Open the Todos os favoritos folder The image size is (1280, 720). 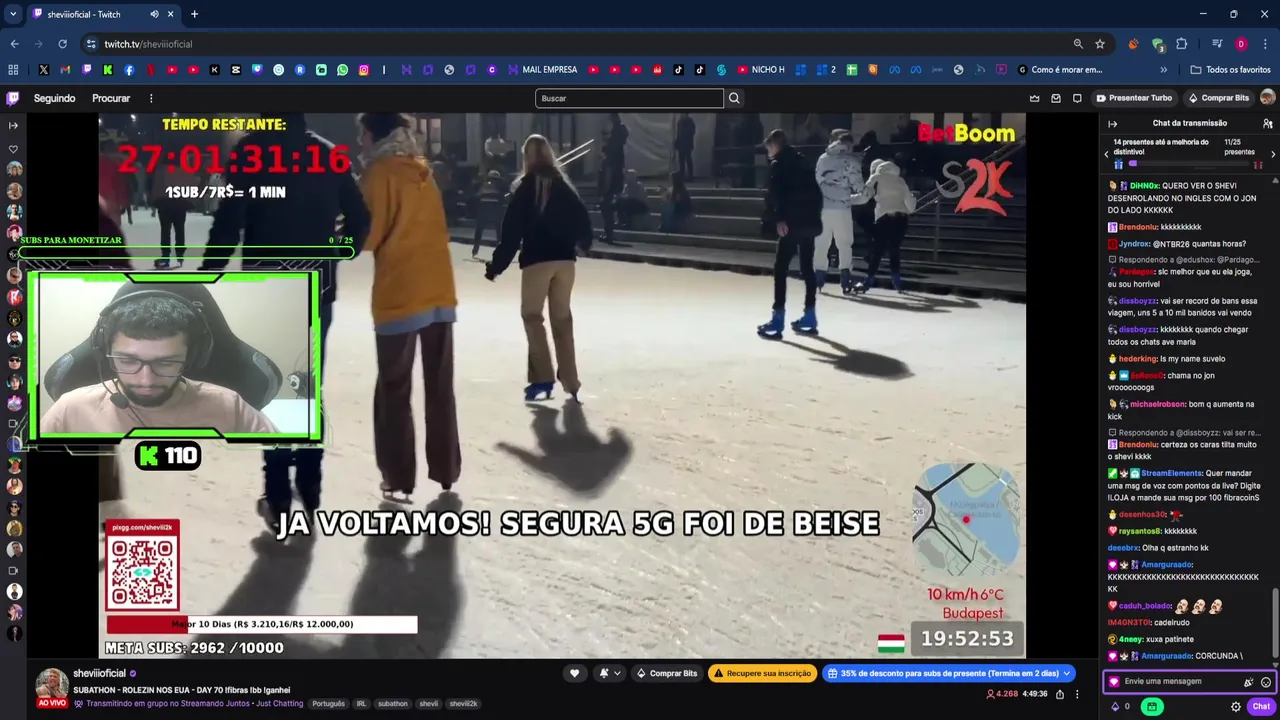tap(1230, 70)
